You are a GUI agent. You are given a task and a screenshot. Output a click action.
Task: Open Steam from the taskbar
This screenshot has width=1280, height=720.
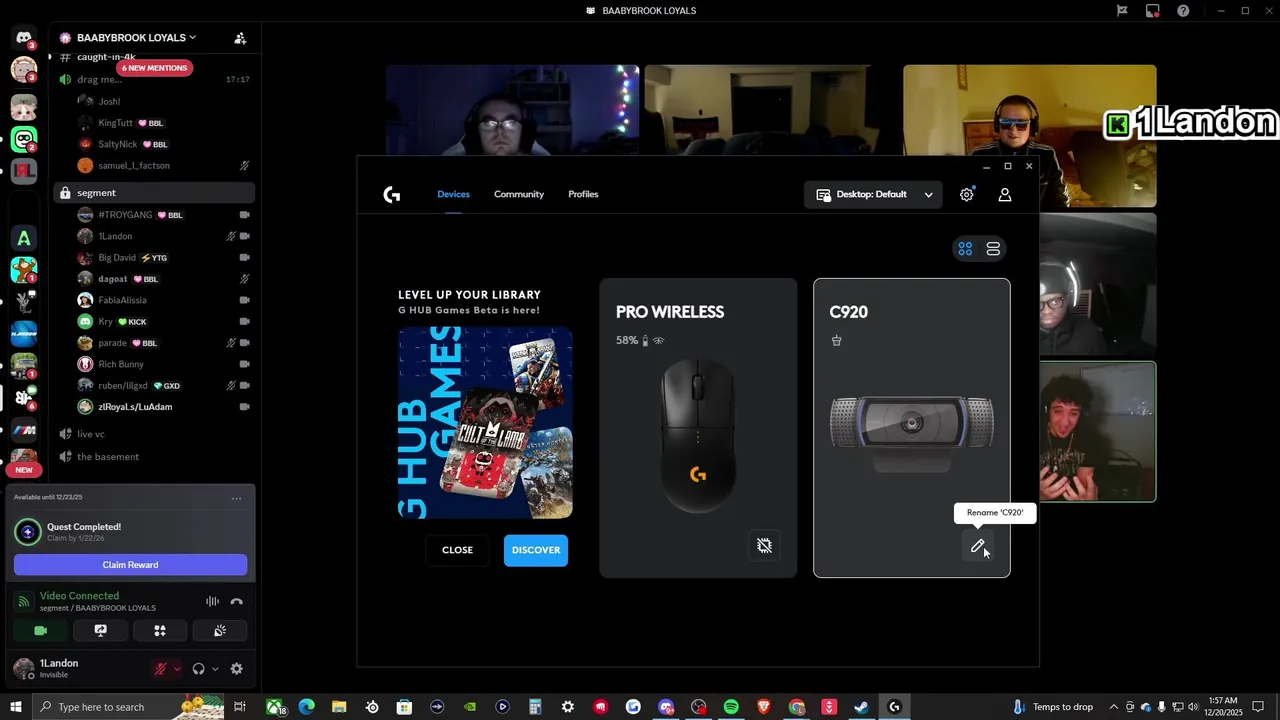[861, 707]
